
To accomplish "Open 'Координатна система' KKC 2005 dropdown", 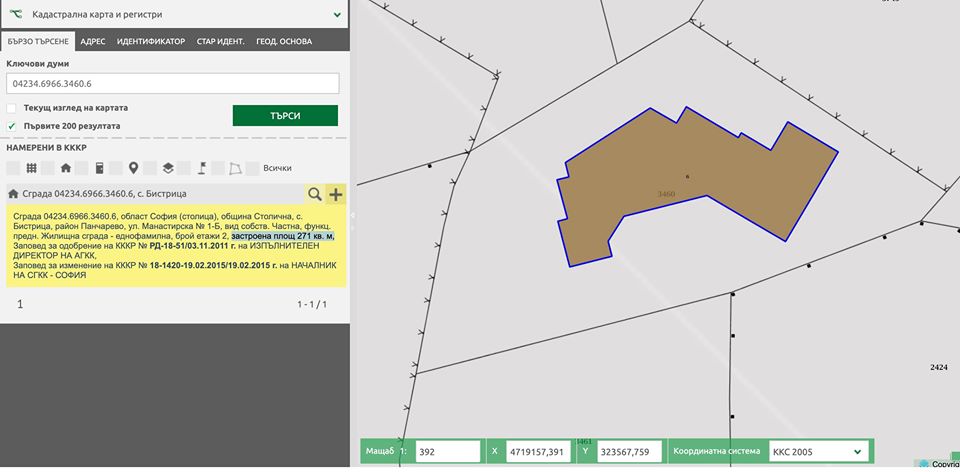I will point(819,452).
